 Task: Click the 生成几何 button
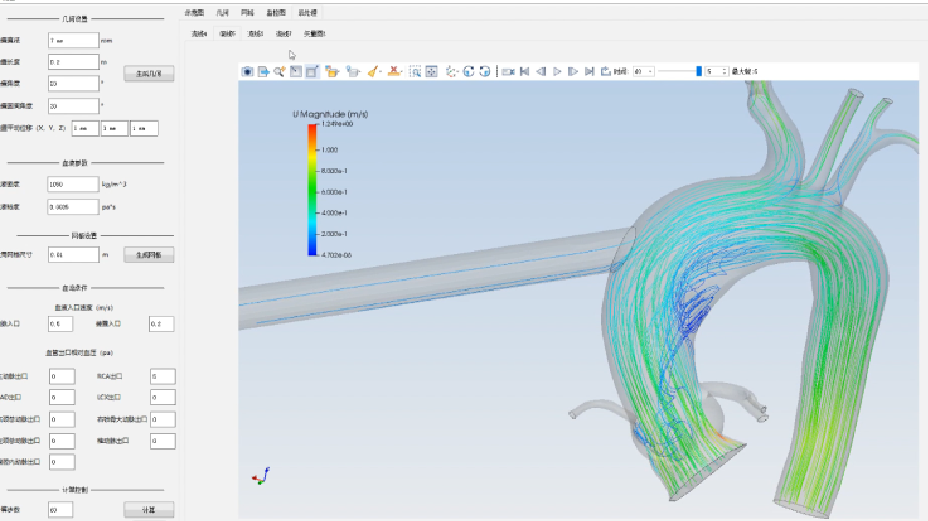click(x=149, y=73)
